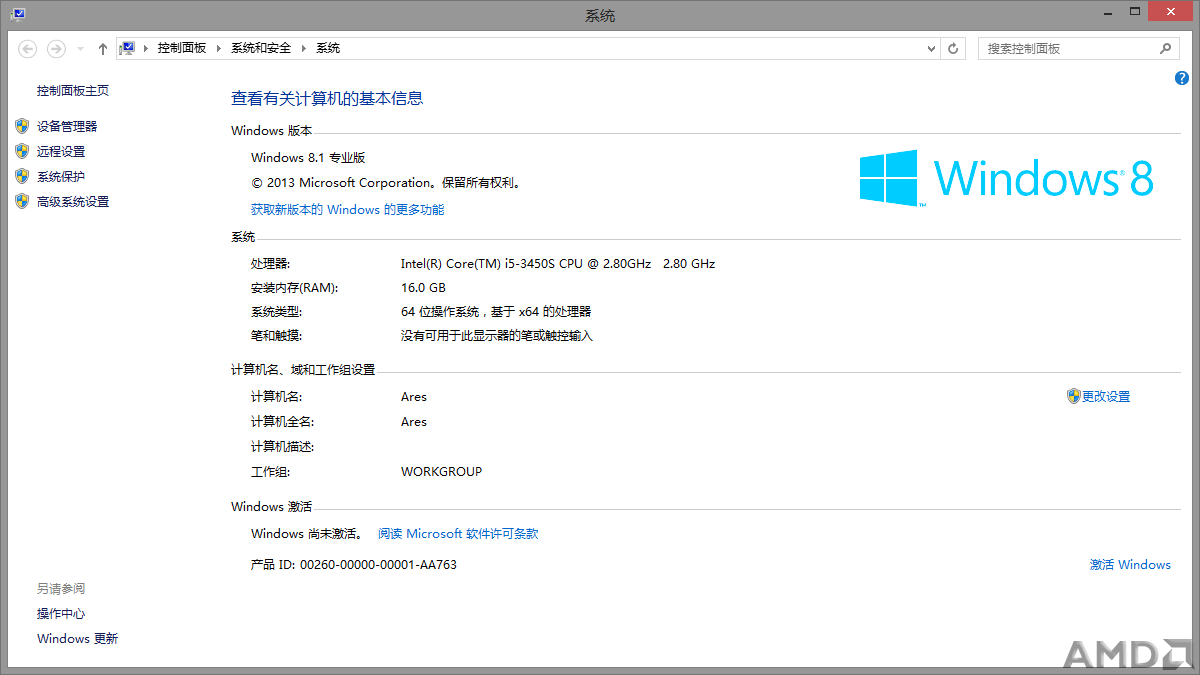Click Windows 8.1 专业版 text
Image resolution: width=1200 pixels, height=675 pixels.
point(308,158)
